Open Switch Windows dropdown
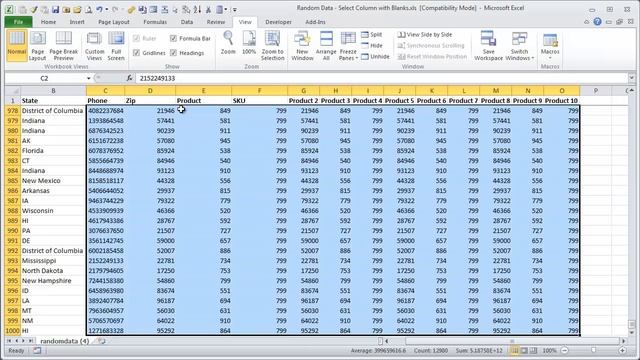The width and height of the screenshot is (640, 360). tap(520, 45)
